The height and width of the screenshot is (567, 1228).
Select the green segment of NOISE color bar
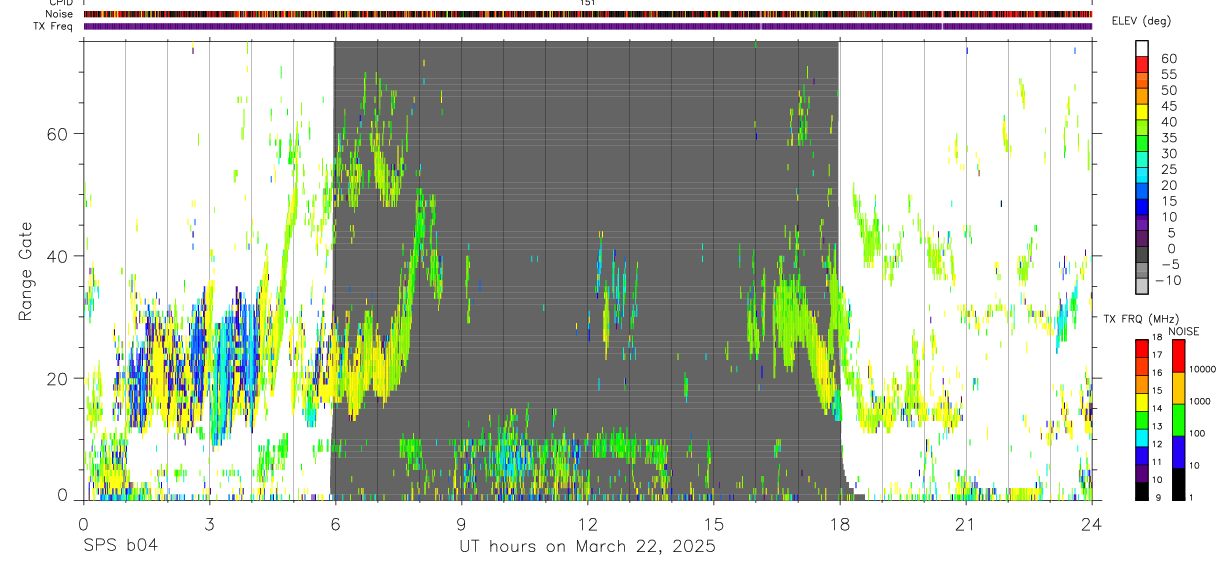tap(1177, 420)
